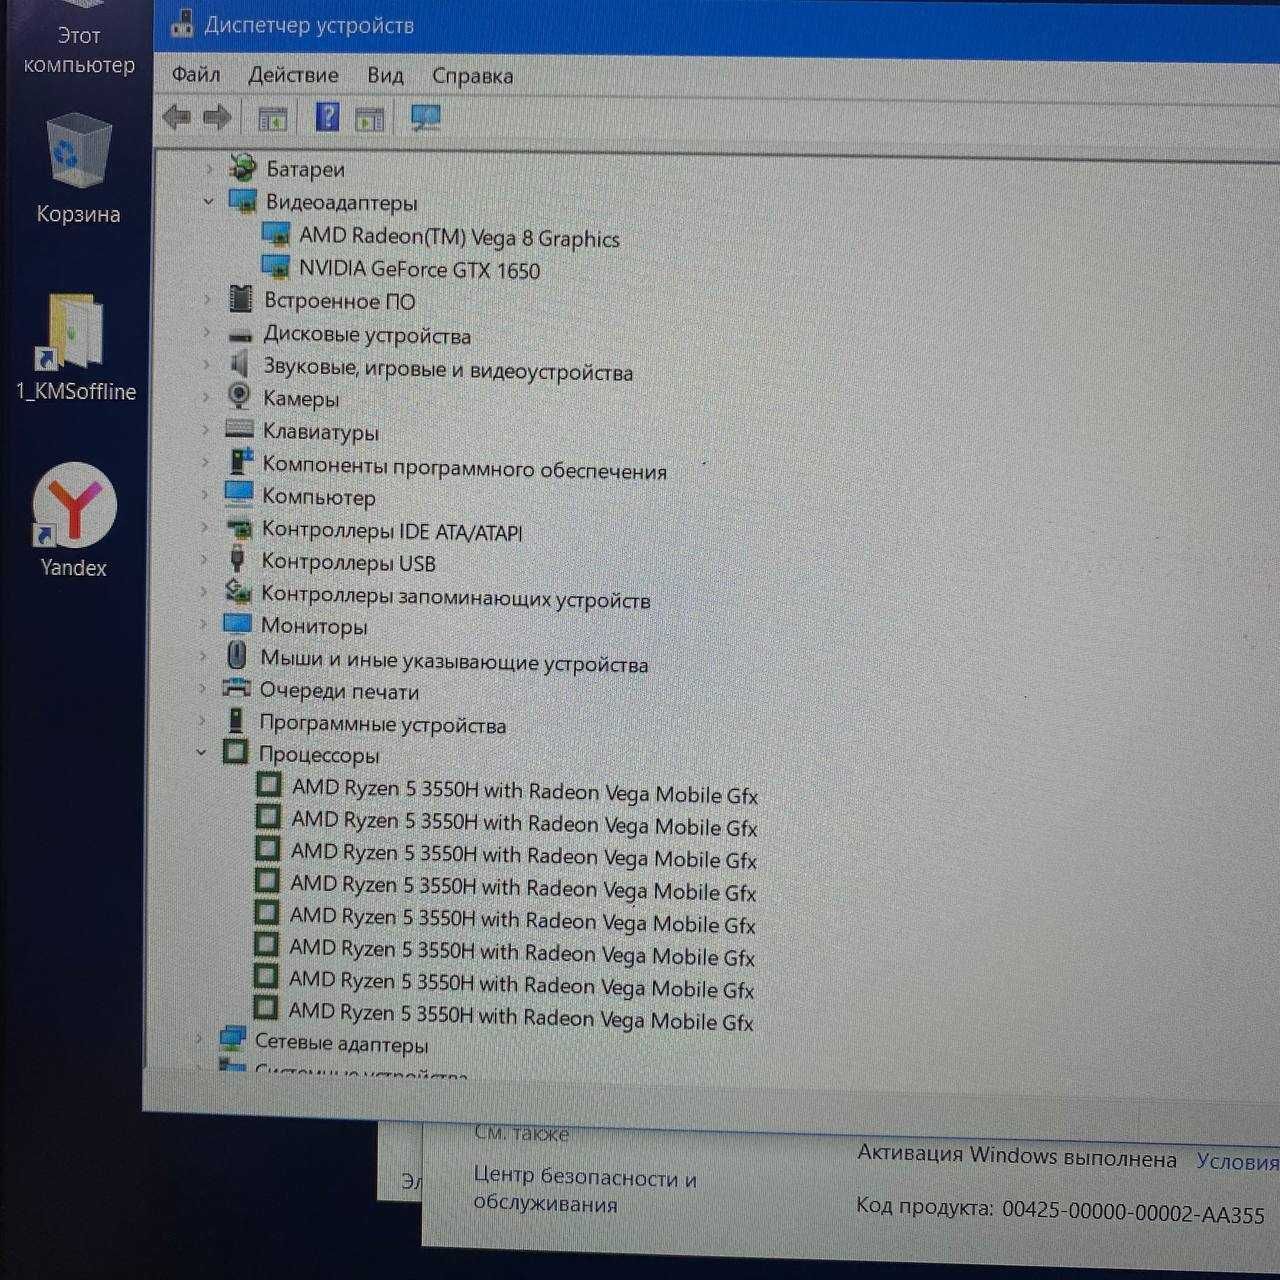1280x1280 pixels.
Task: Open the Вид menu
Action: 385,76
